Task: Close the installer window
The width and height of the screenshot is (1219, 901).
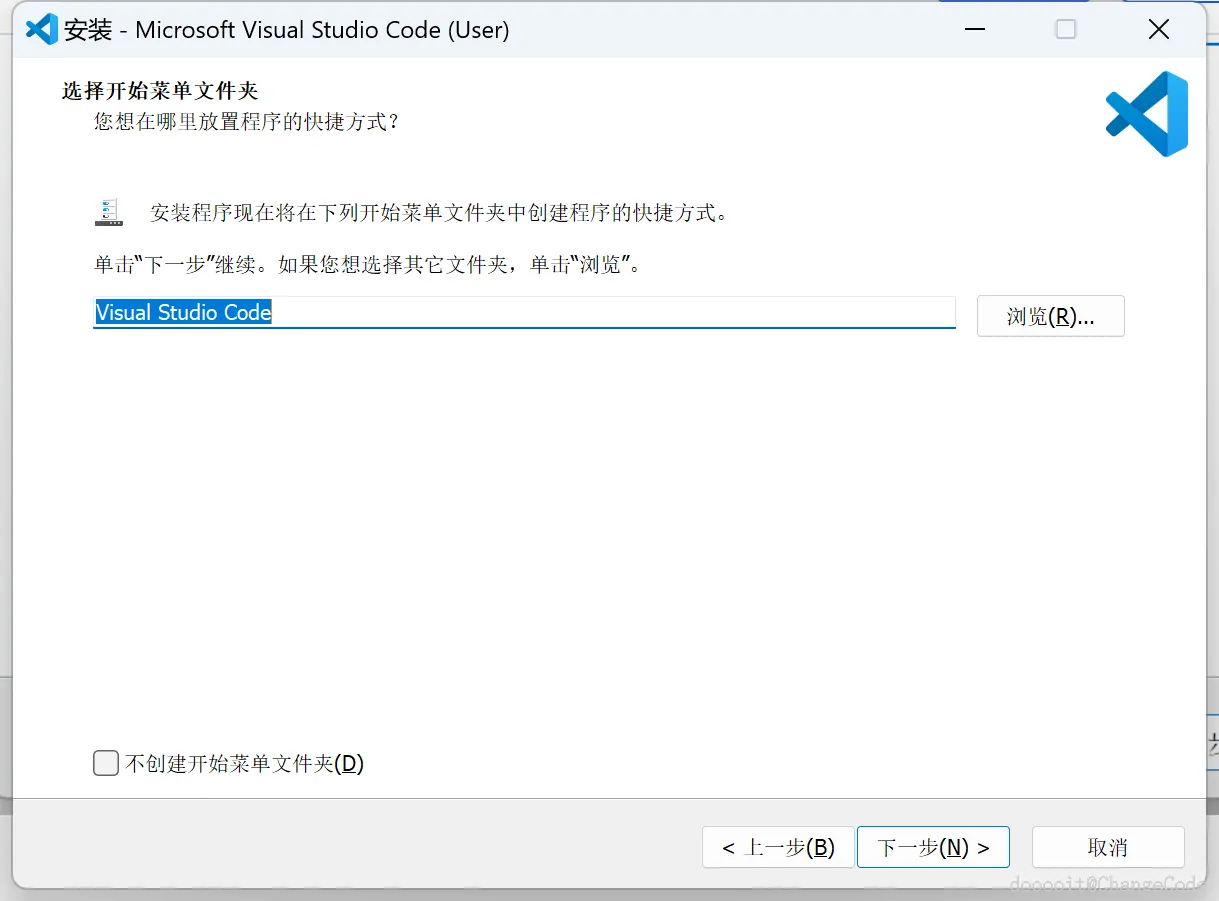Action: [1159, 30]
